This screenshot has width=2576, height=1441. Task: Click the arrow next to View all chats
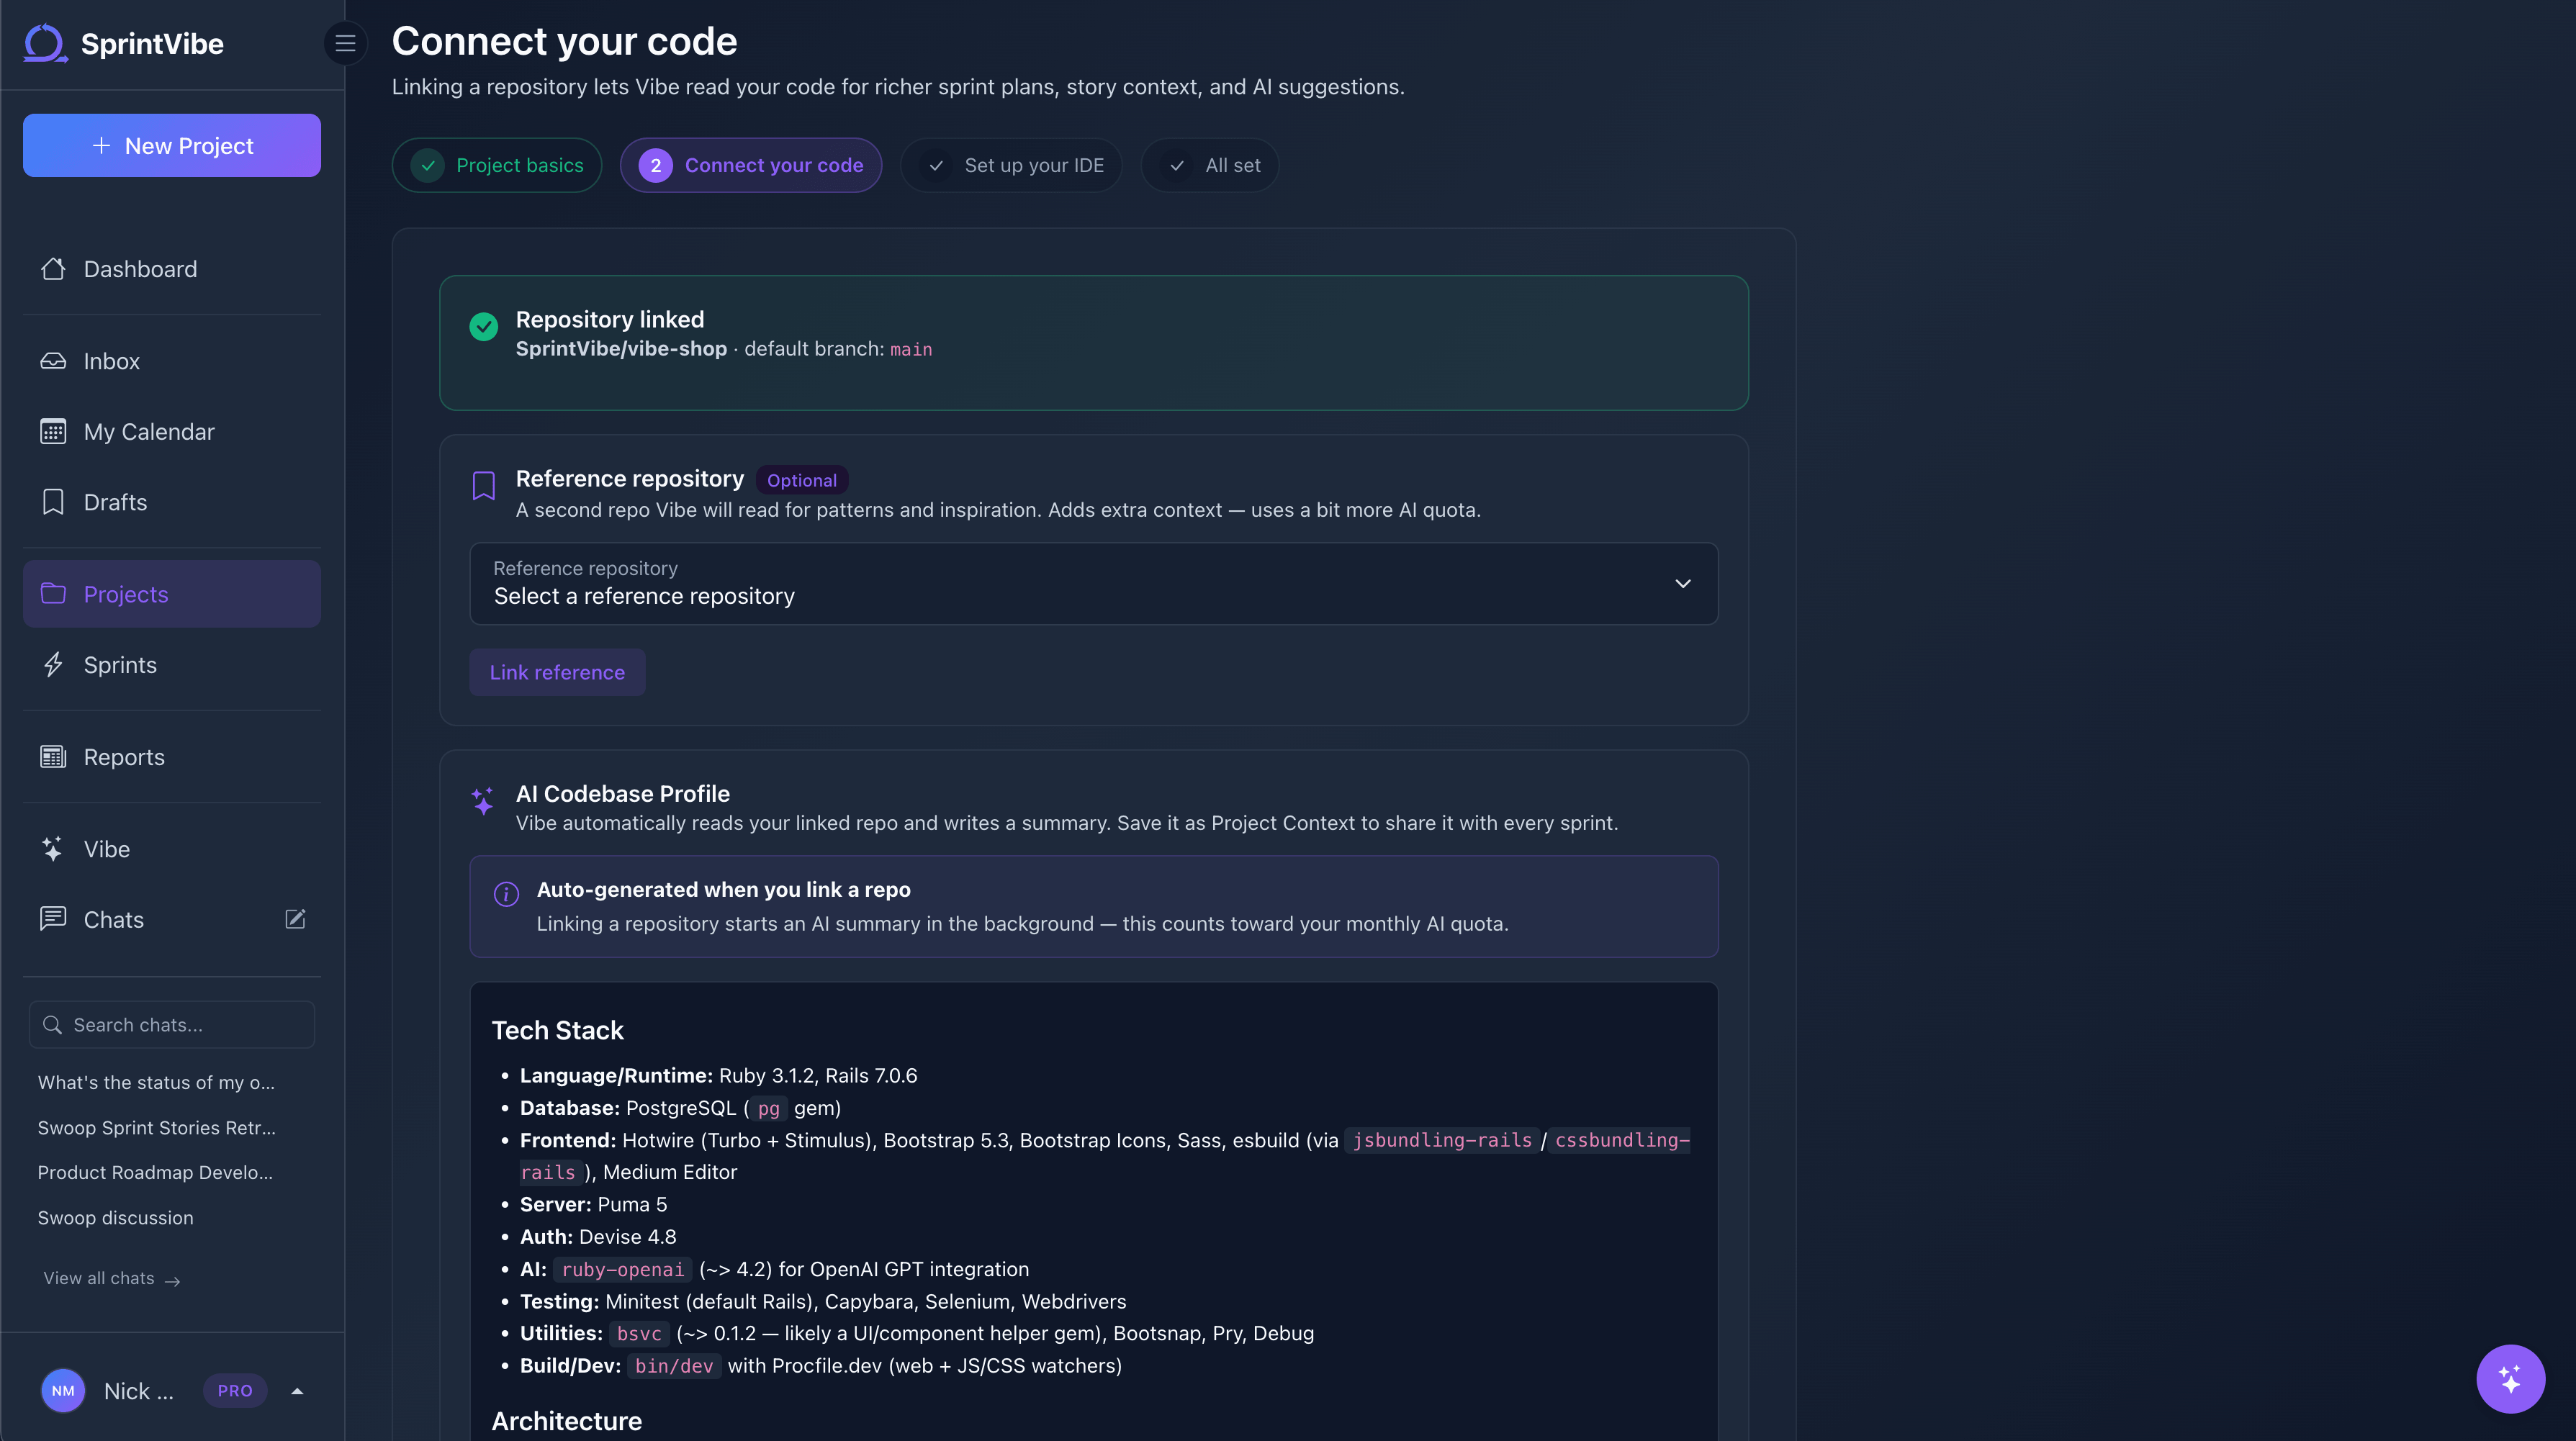click(x=172, y=1281)
